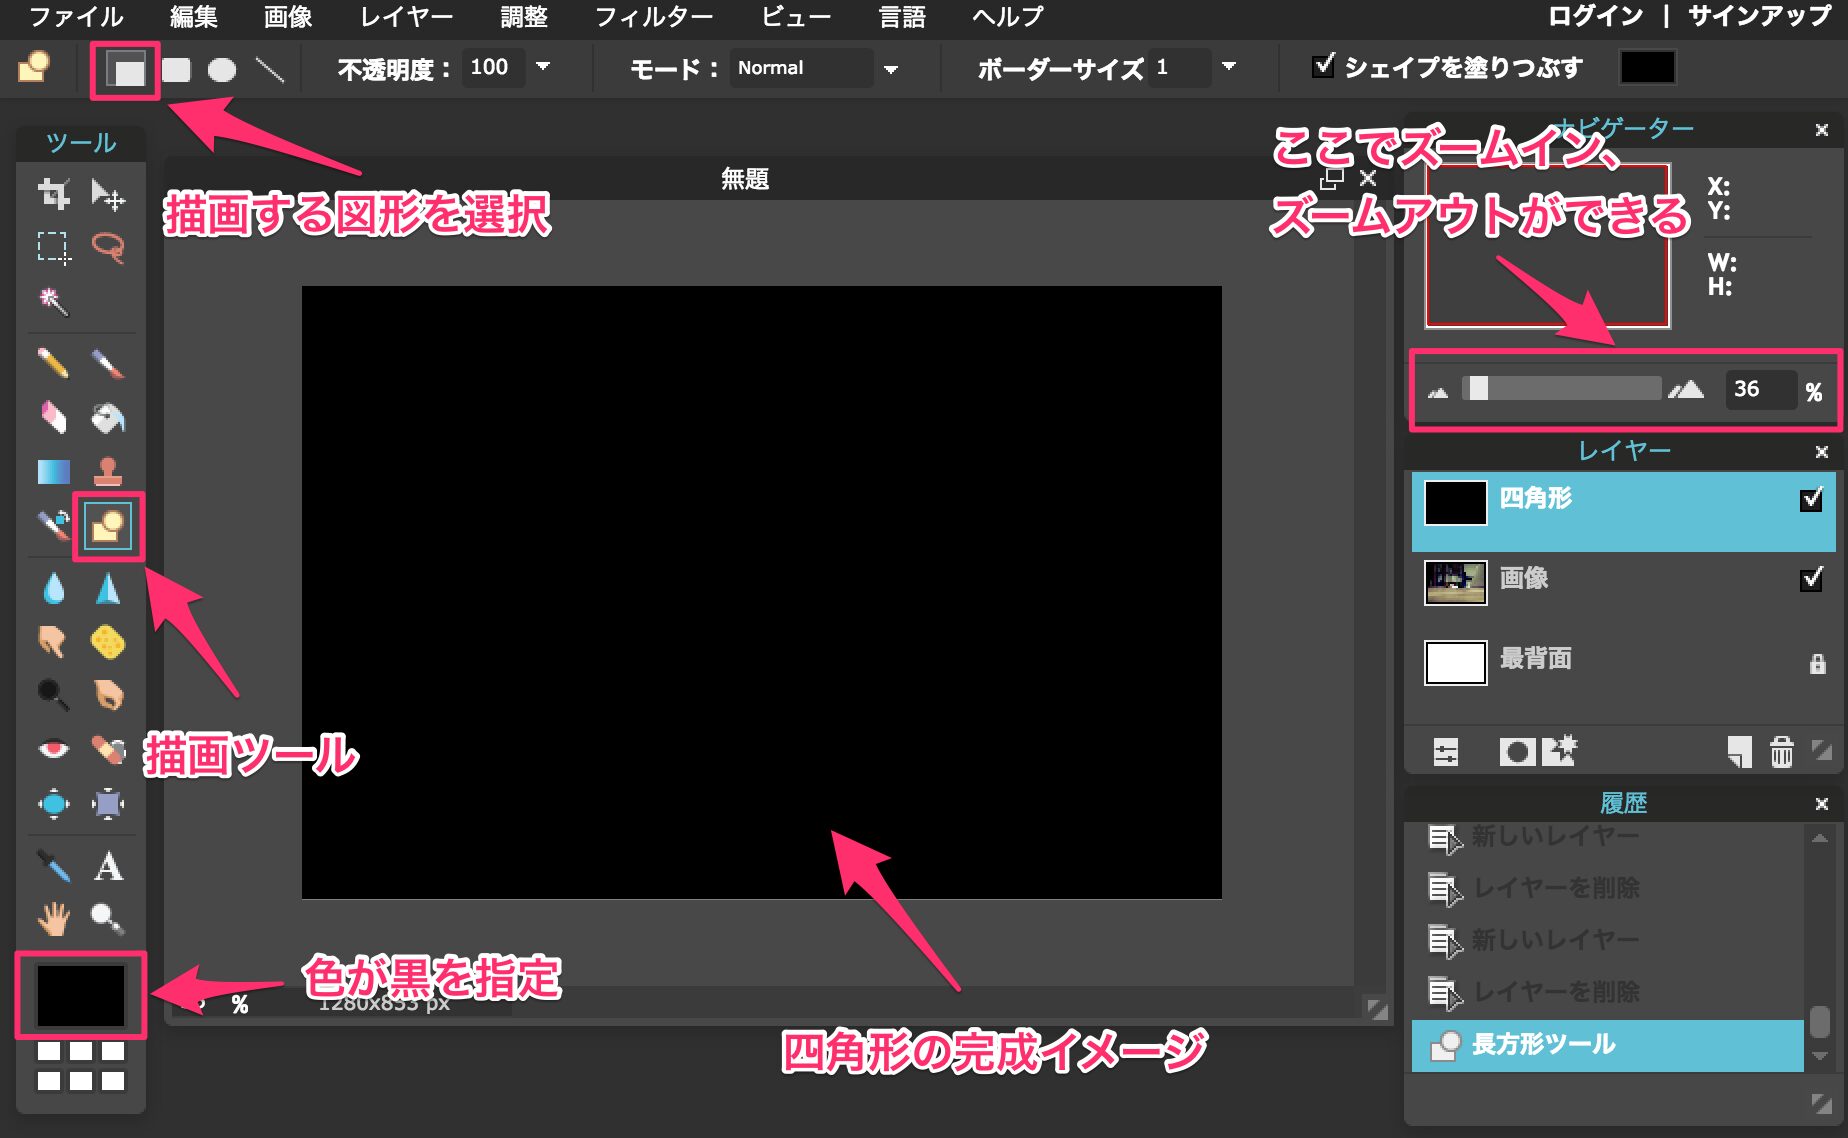Click the navigator zoom slider
This screenshot has height=1138, width=1848.
(x=1561, y=389)
